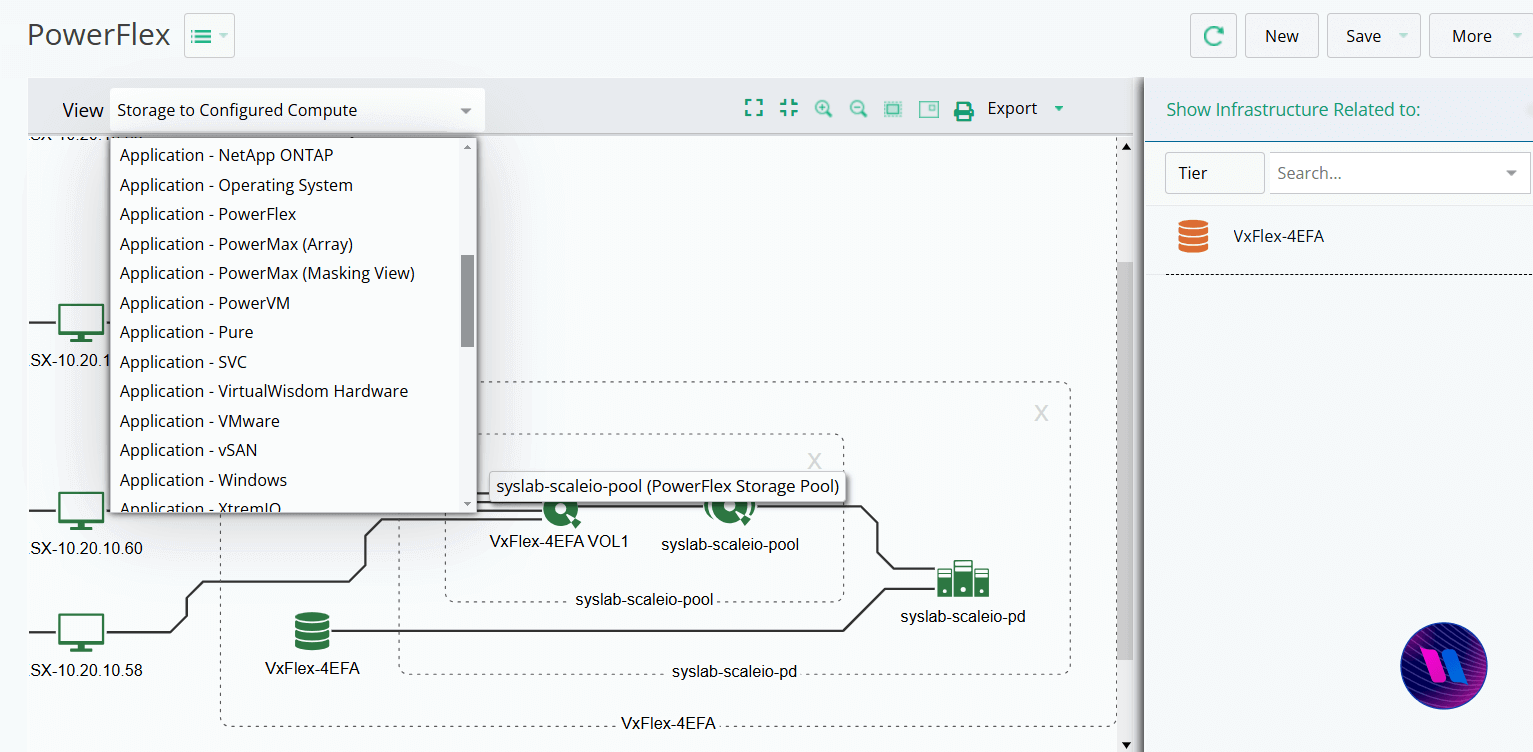Click the SX-10.20.10.60 host label

tap(86, 548)
